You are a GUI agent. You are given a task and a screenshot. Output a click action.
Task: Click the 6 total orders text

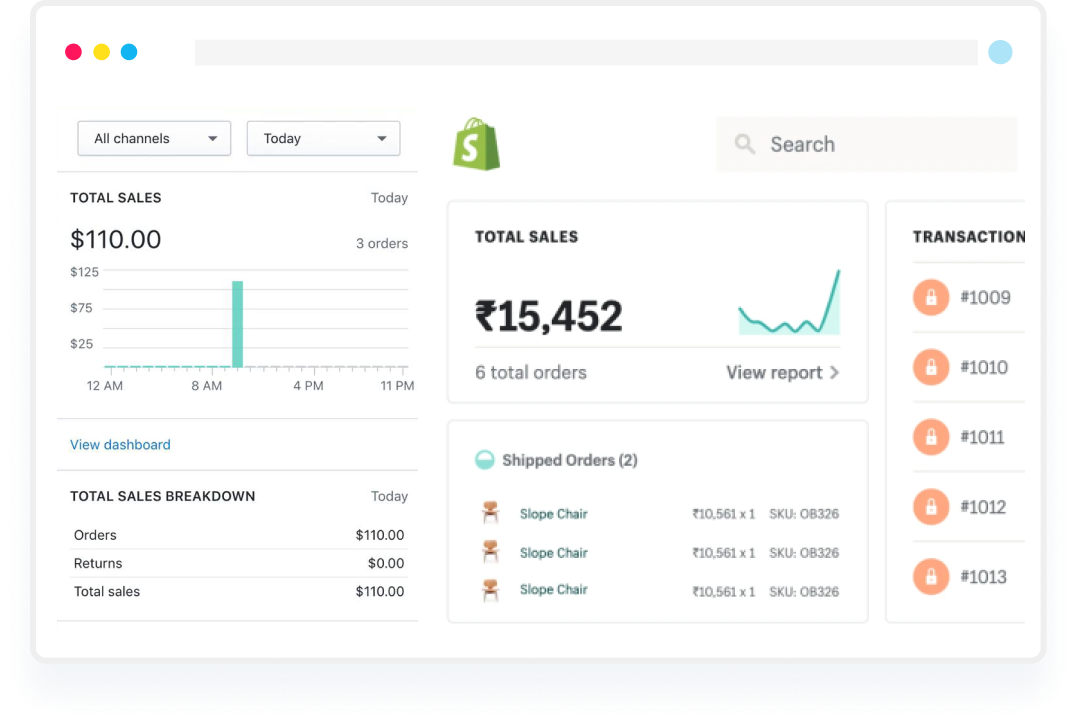point(531,372)
